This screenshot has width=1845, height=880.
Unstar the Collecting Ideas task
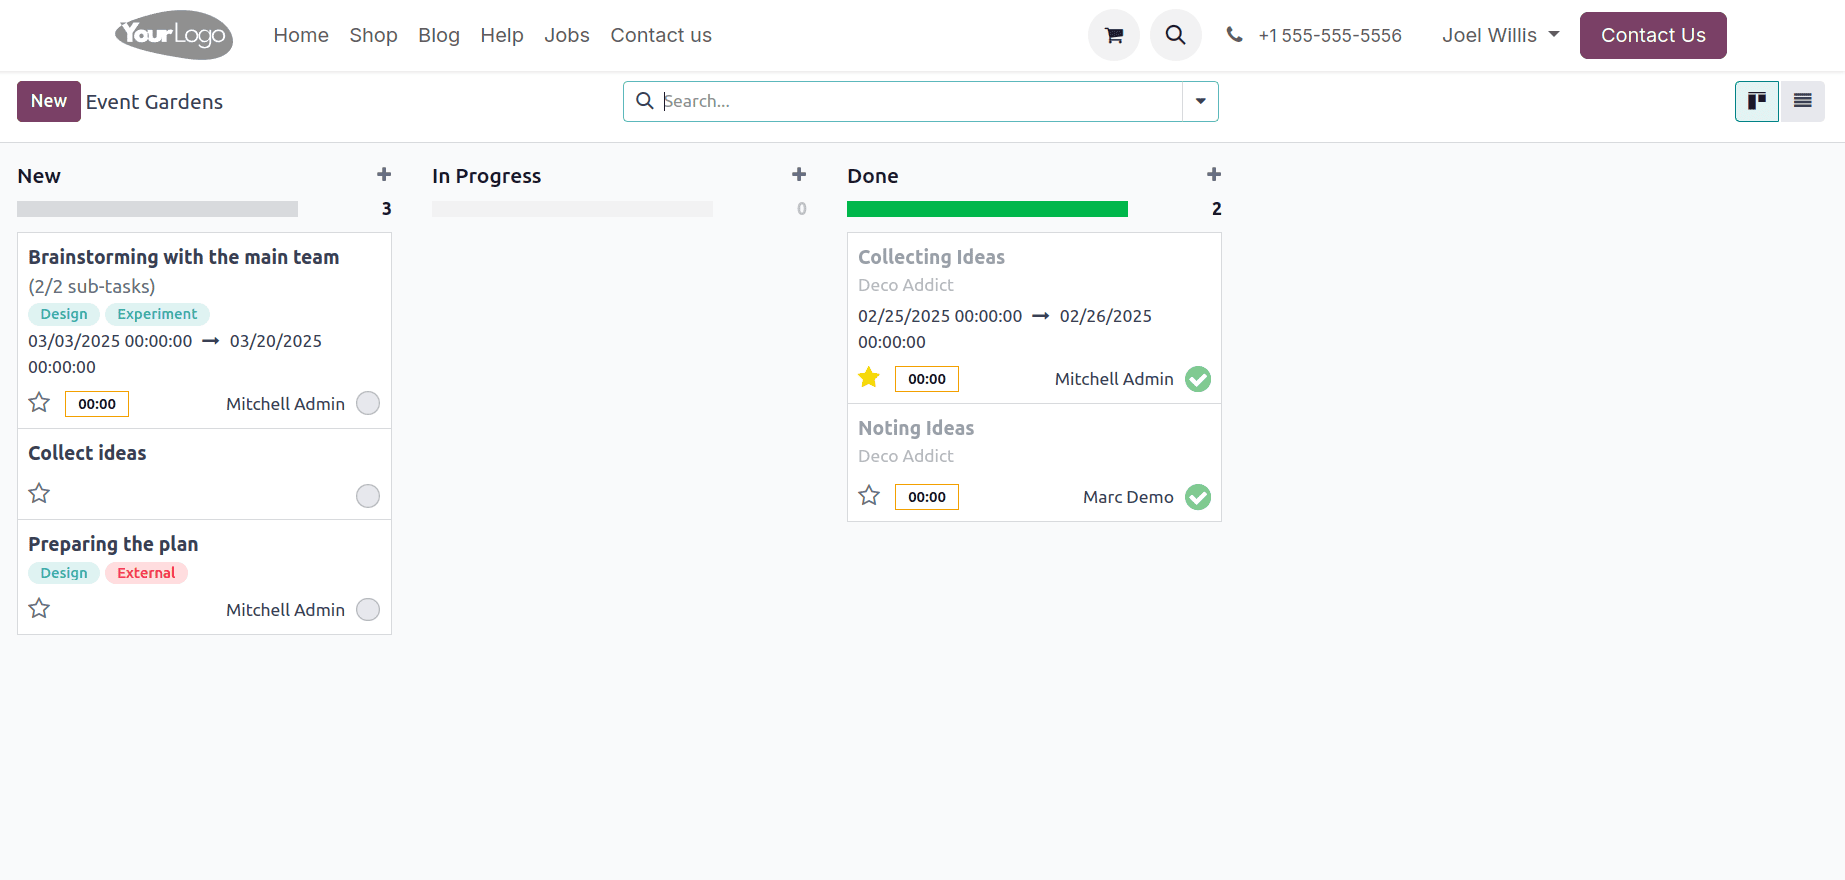869,378
